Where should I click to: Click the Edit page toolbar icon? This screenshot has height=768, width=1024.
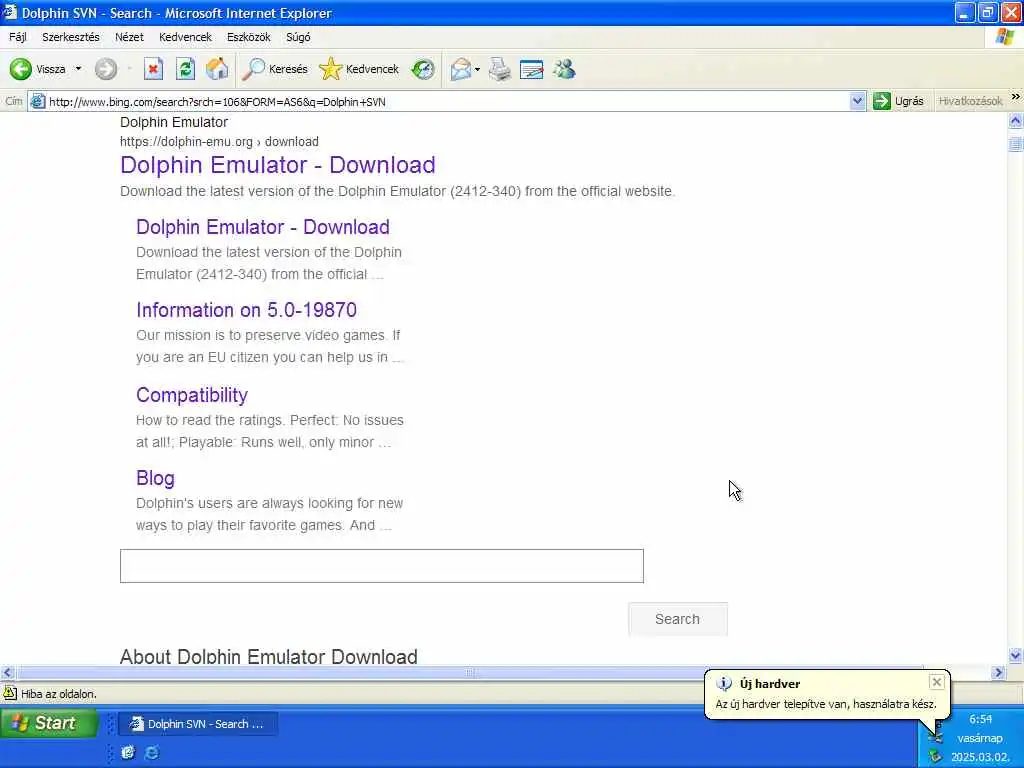click(532, 69)
